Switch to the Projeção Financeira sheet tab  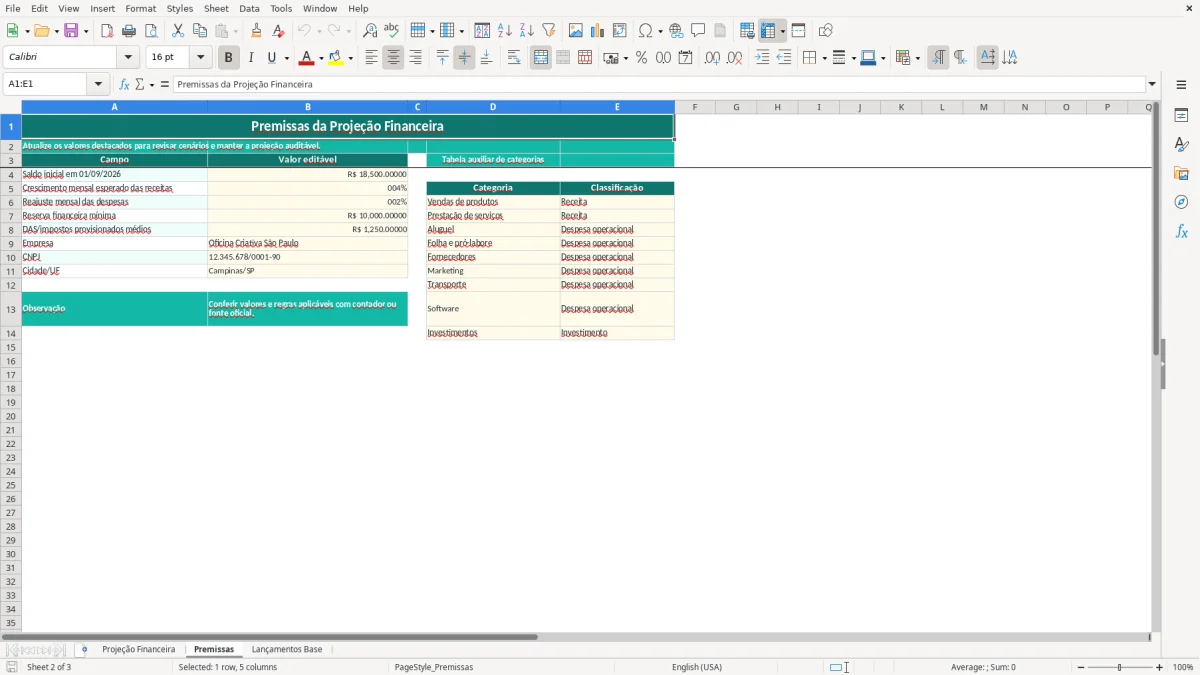click(x=138, y=650)
